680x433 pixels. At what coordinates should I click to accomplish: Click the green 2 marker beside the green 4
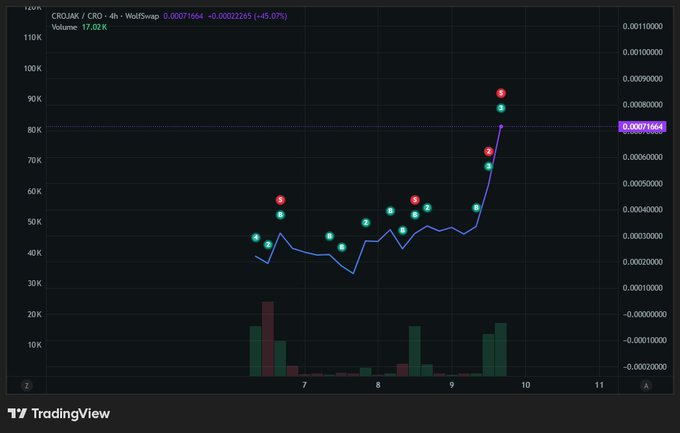[268, 245]
